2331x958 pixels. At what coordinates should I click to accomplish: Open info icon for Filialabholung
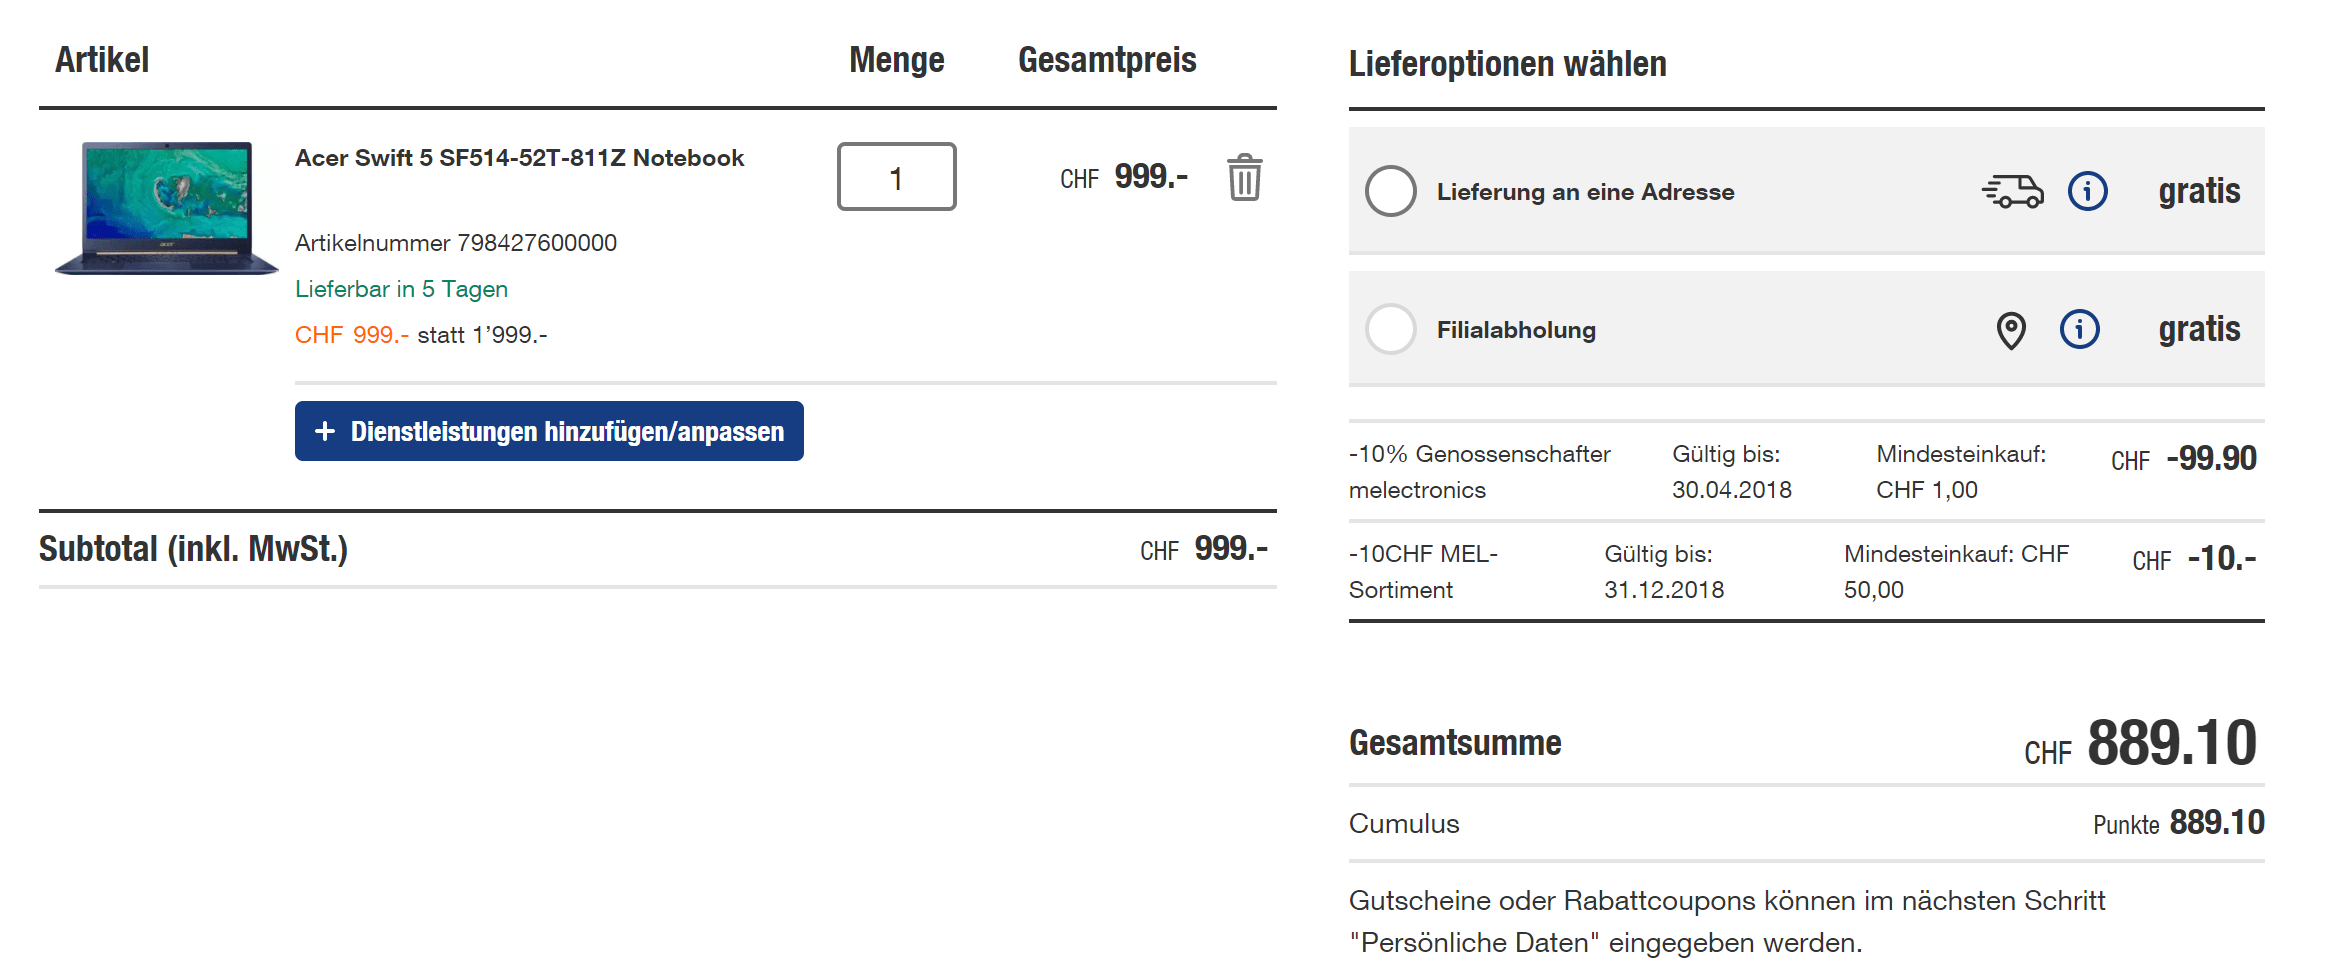coord(2079,329)
